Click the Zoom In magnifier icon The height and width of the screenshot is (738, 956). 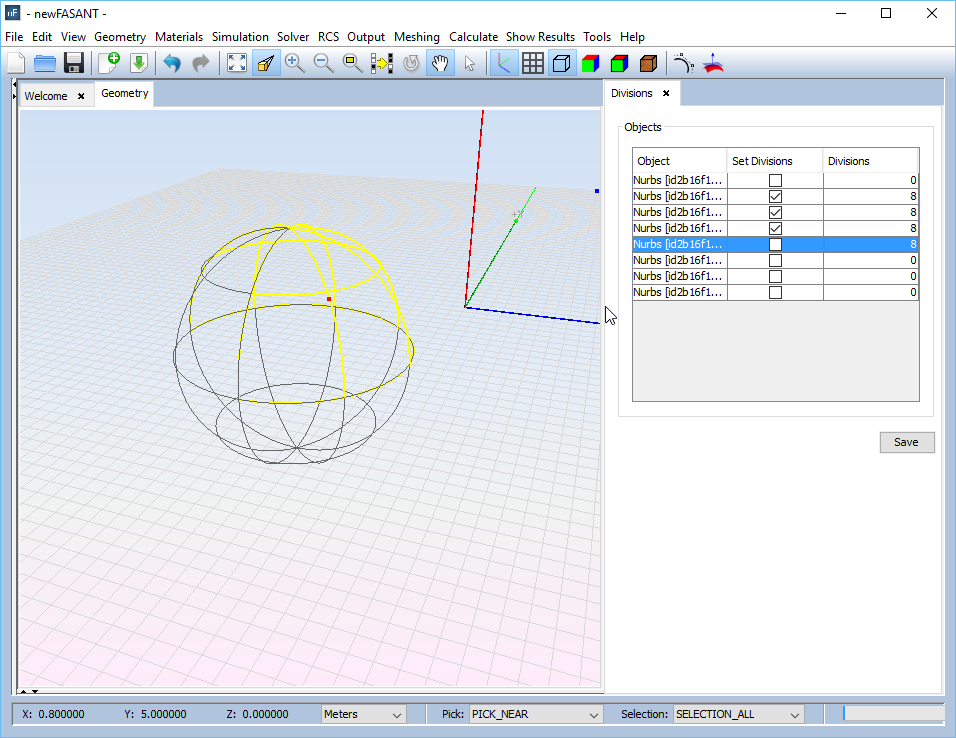tap(294, 63)
